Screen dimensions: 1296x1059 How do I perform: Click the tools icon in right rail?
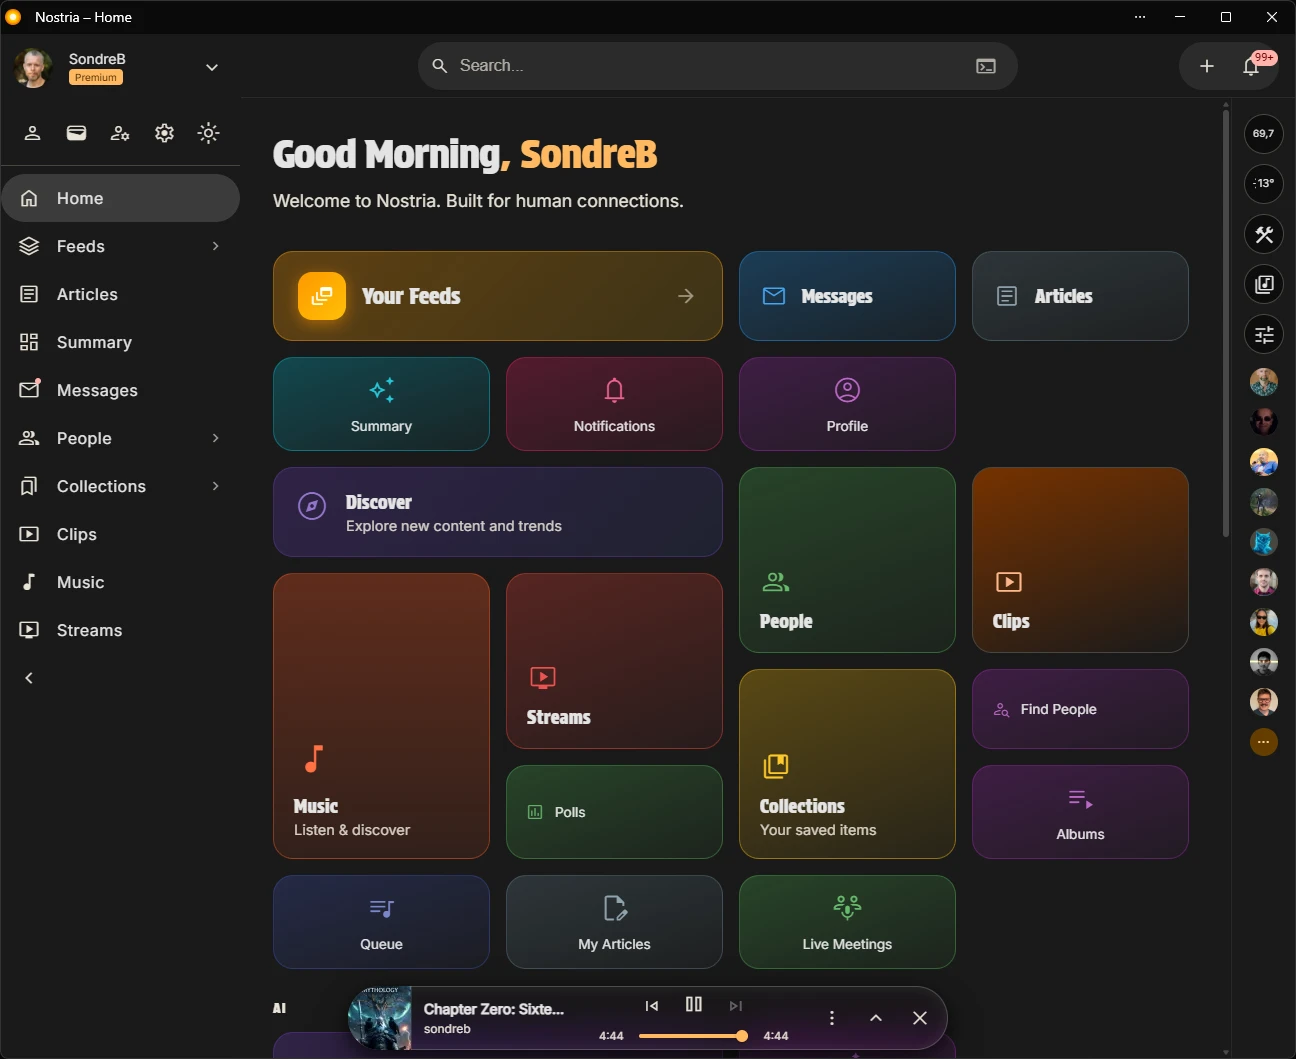click(1264, 234)
